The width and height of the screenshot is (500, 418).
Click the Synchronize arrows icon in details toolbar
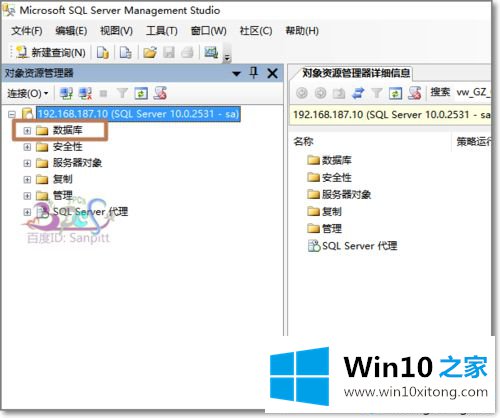click(x=358, y=94)
